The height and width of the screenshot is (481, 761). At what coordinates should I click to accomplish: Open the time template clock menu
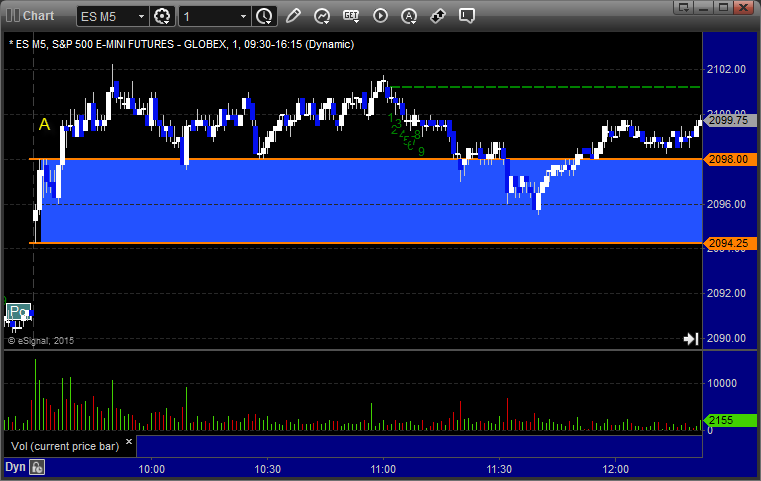coord(265,17)
